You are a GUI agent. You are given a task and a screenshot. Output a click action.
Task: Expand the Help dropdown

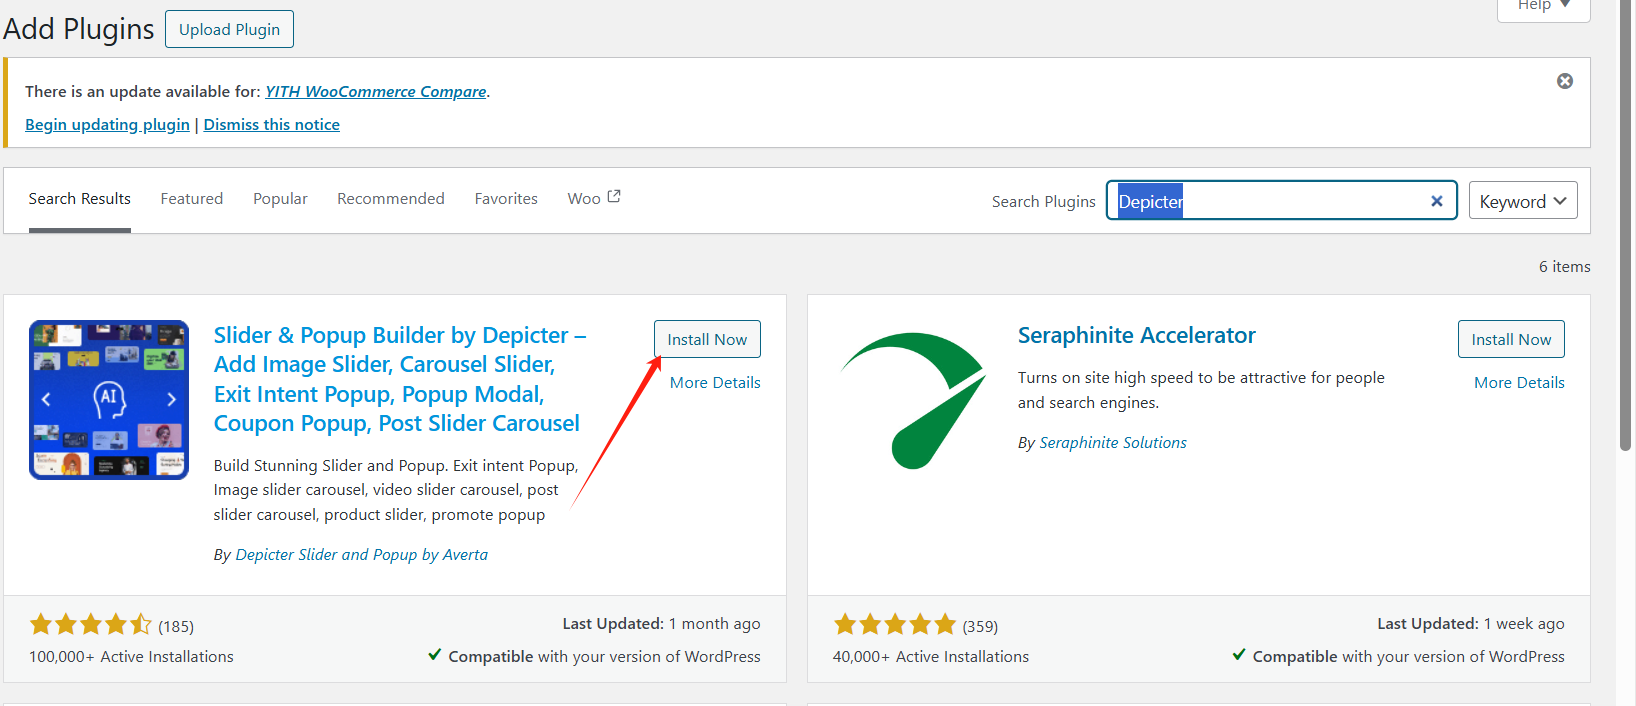(x=1543, y=6)
